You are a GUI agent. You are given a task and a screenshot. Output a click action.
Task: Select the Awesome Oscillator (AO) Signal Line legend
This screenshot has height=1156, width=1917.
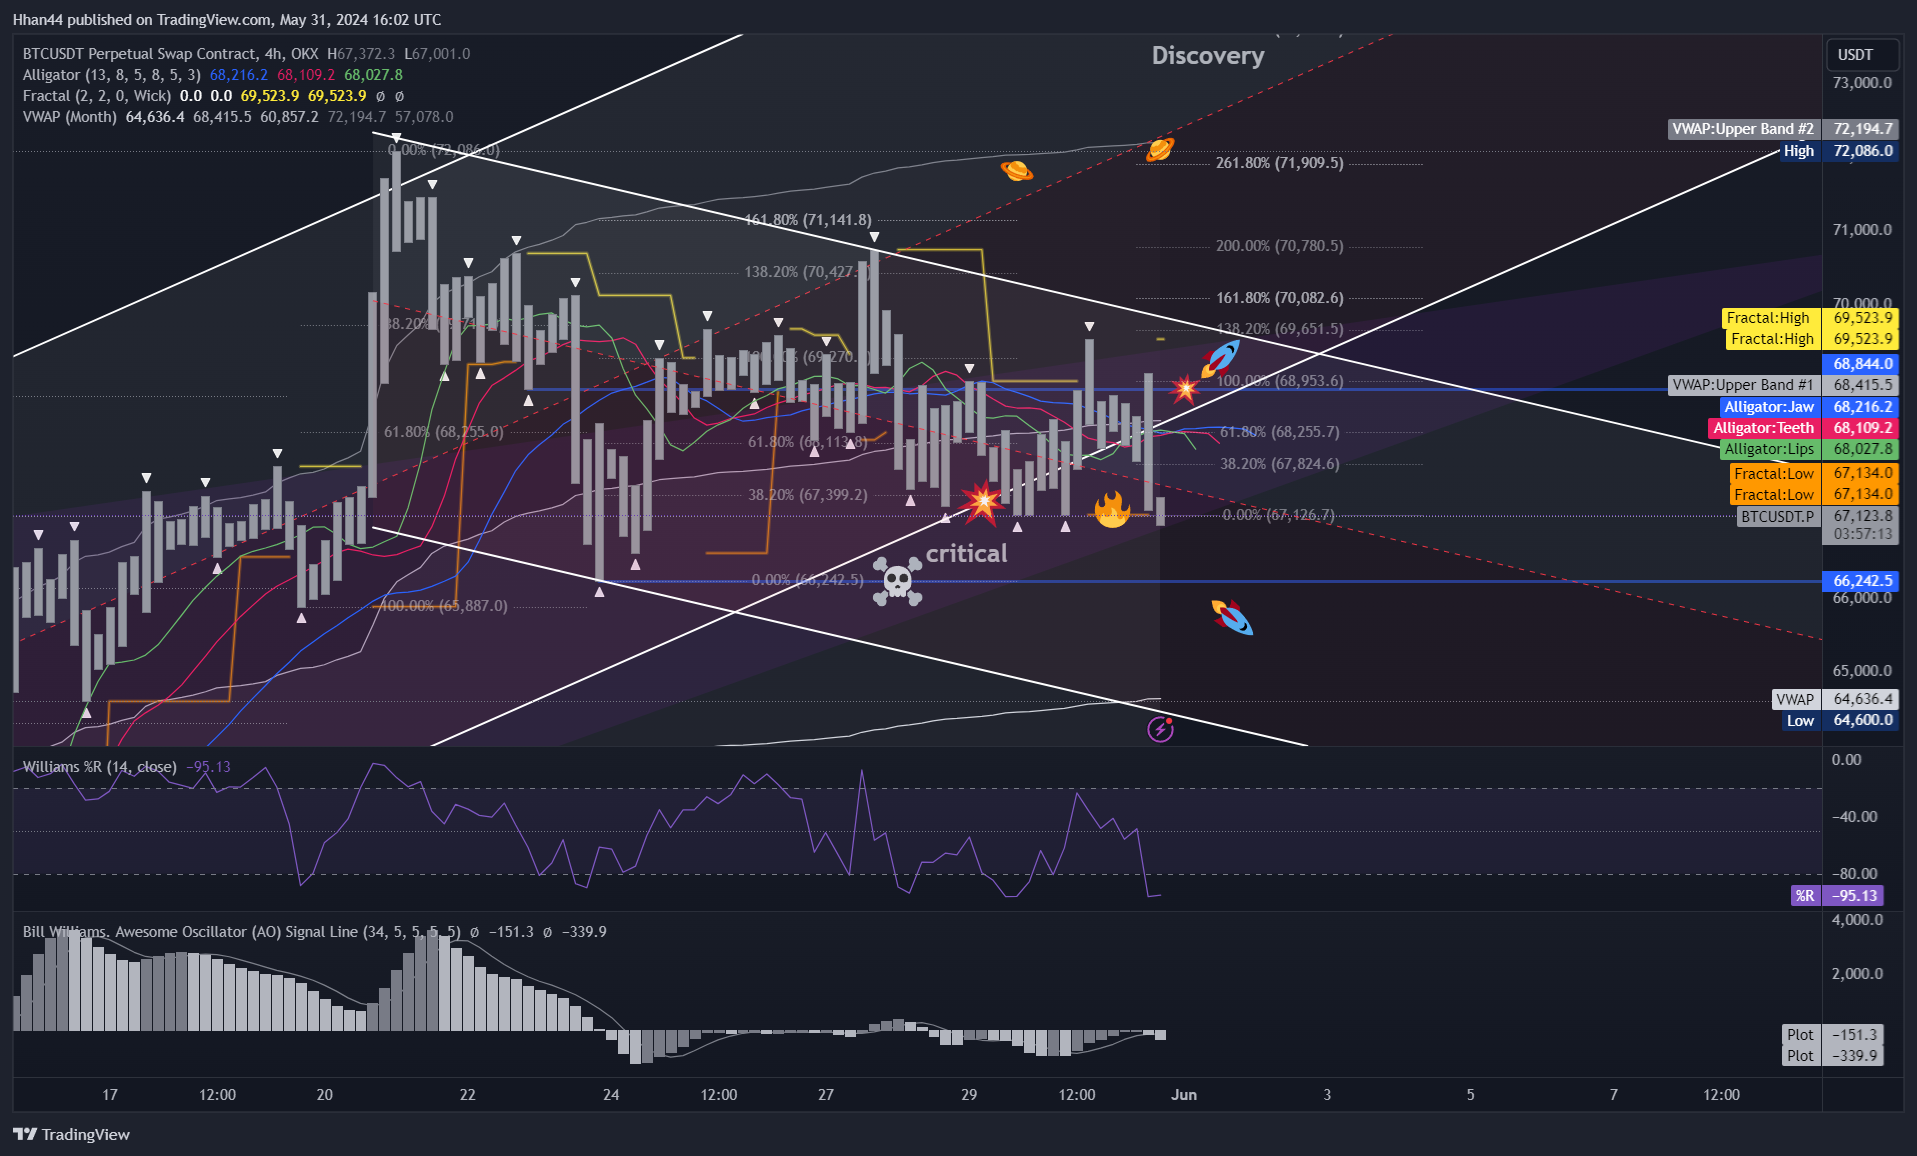pyautogui.click(x=242, y=932)
